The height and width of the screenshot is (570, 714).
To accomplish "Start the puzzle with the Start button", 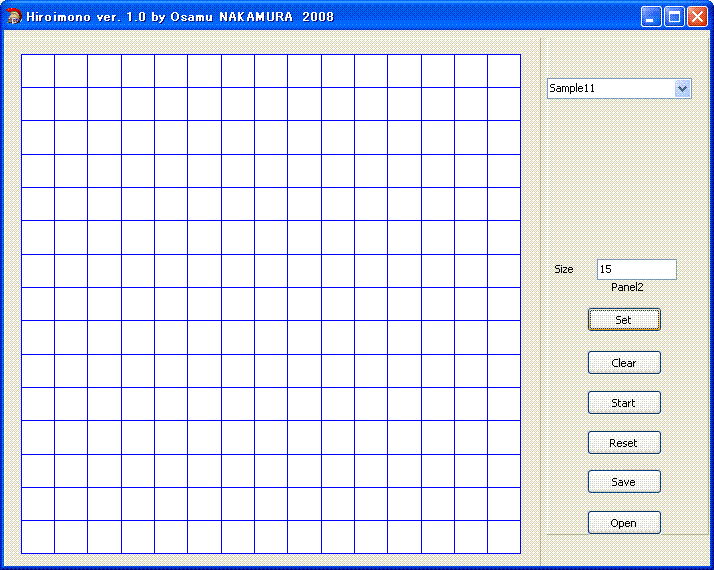I will point(624,403).
